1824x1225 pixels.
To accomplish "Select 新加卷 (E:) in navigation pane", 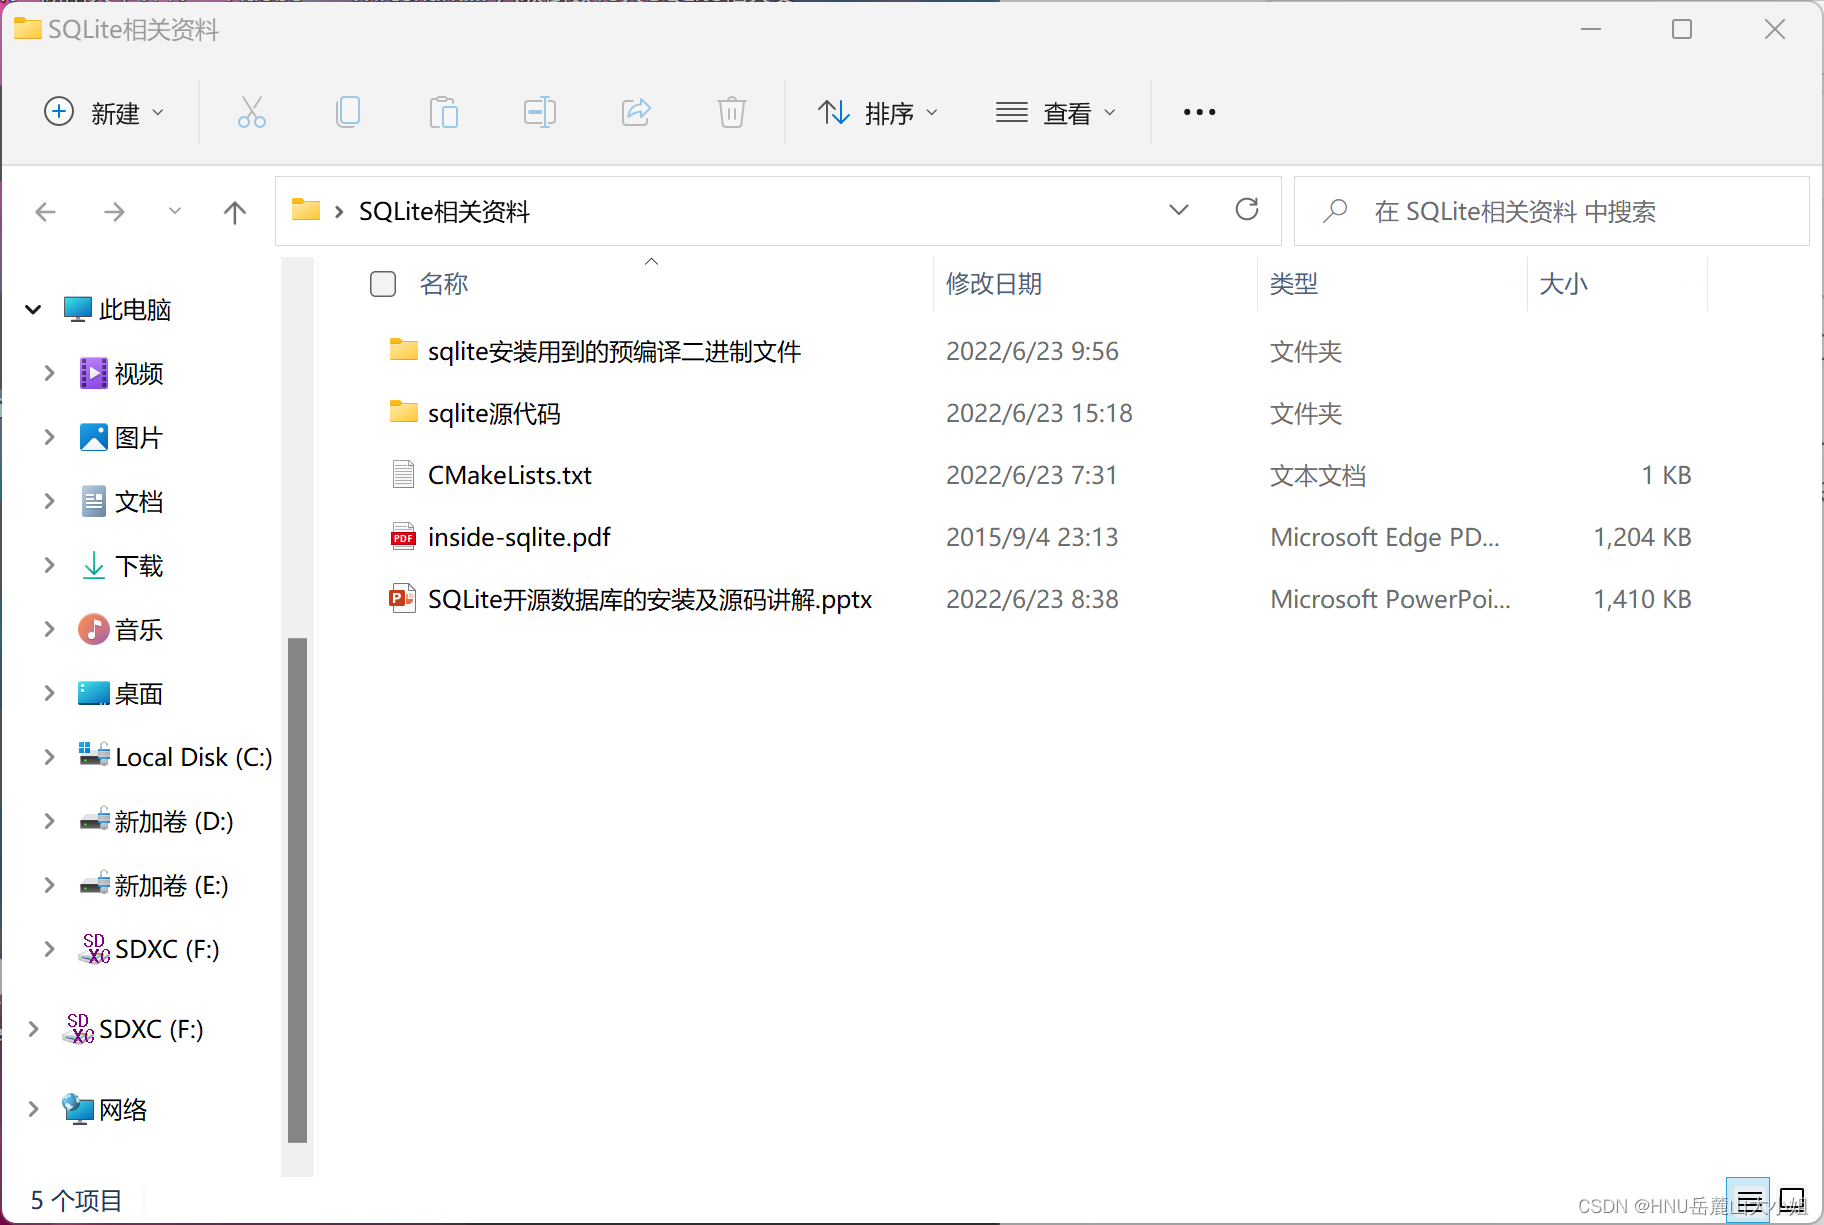I will [171, 885].
